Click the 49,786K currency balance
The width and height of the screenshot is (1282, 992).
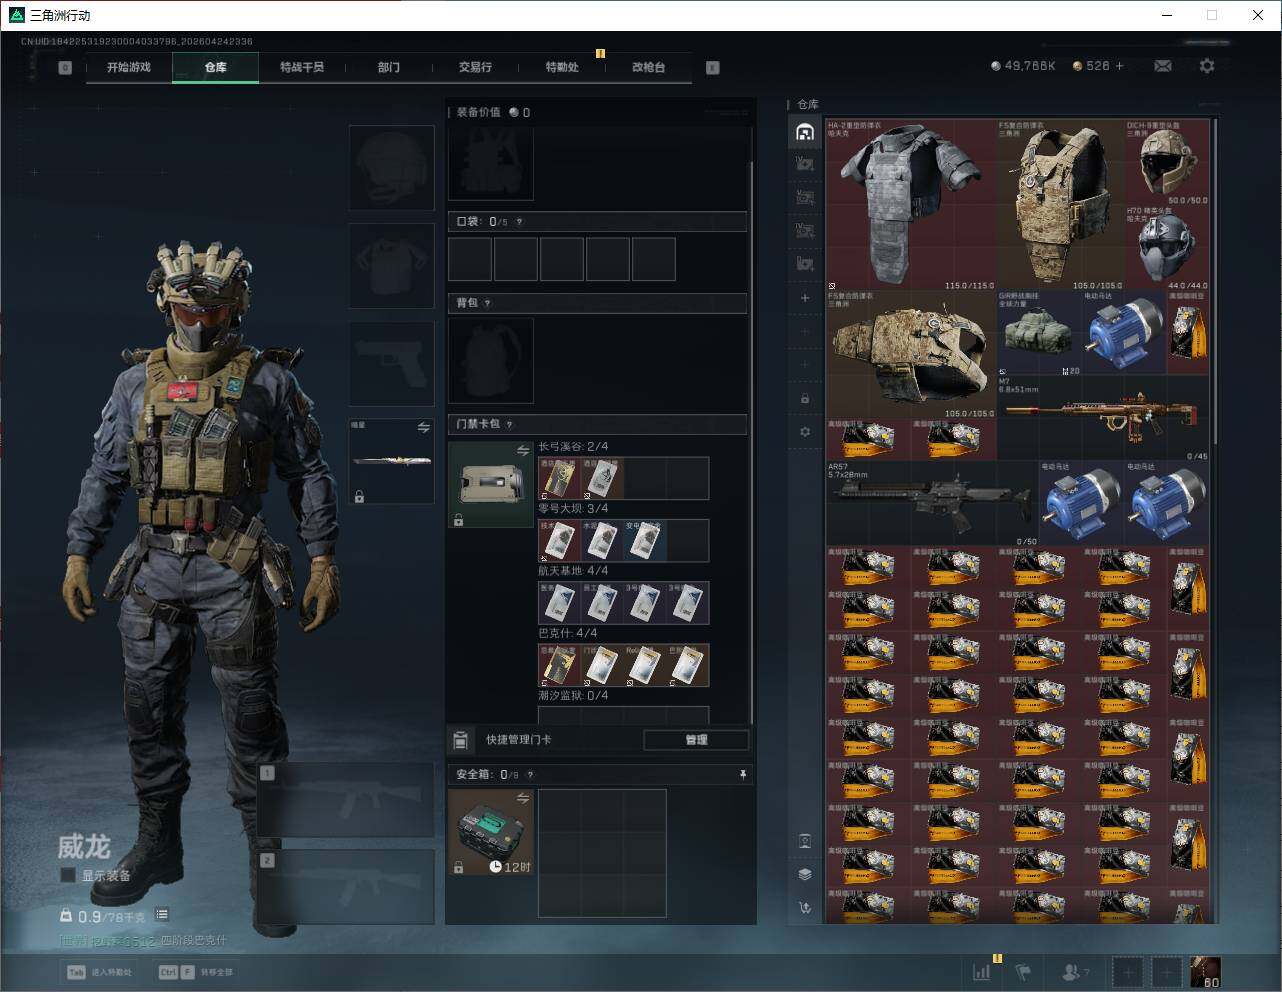point(1023,66)
